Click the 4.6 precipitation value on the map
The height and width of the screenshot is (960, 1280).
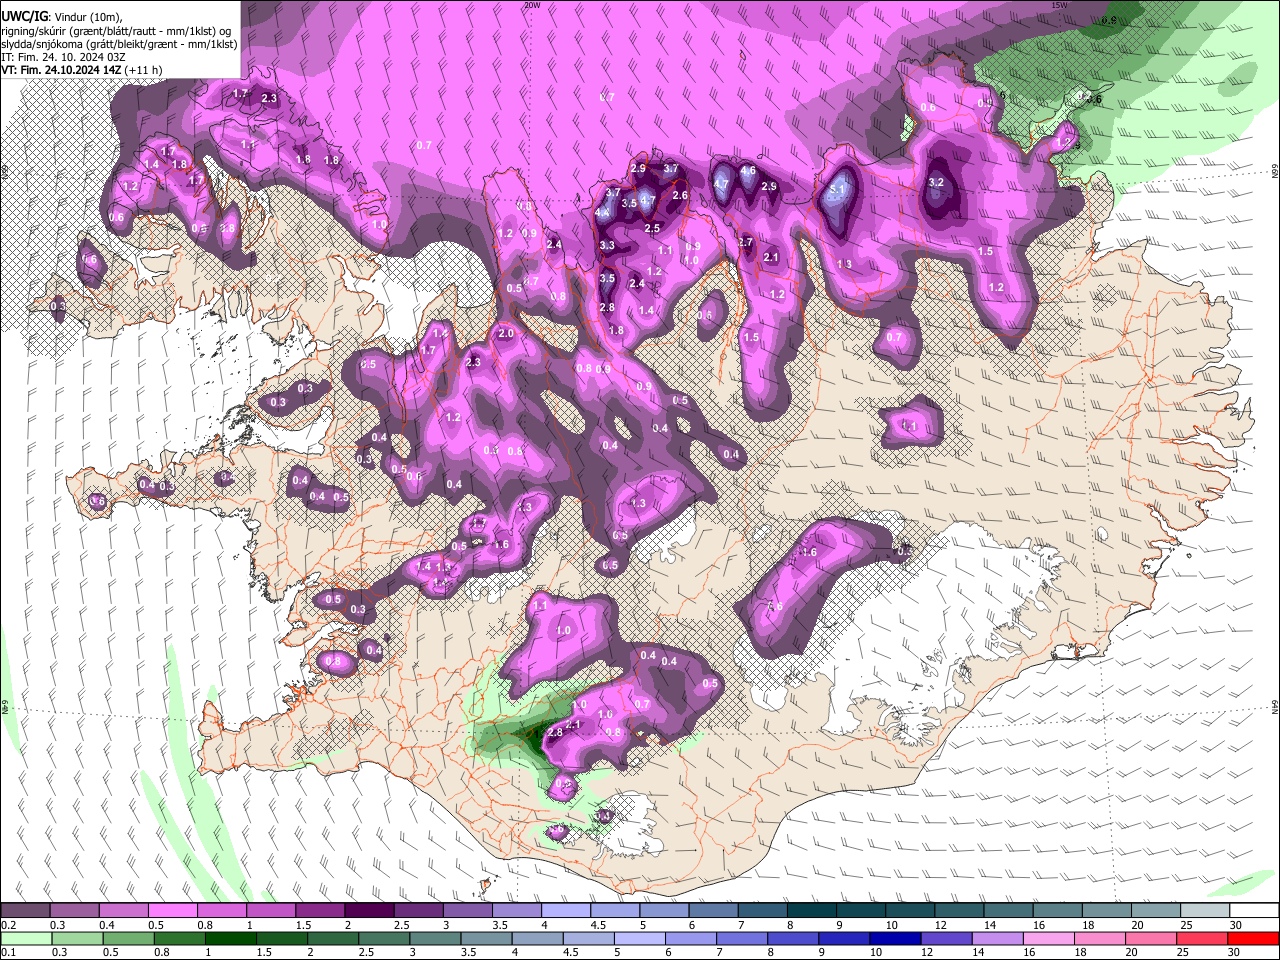tap(748, 171)
